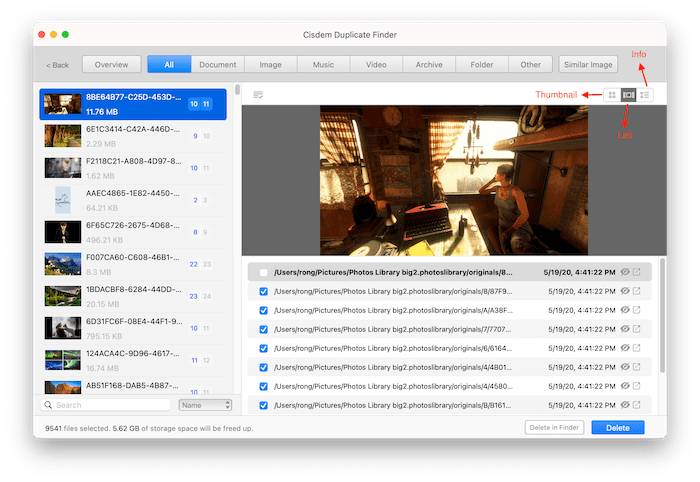The height and width of the screenshot is (482, 700).
Task: Reveal first file with open-external icon
Action: [637, 272]
